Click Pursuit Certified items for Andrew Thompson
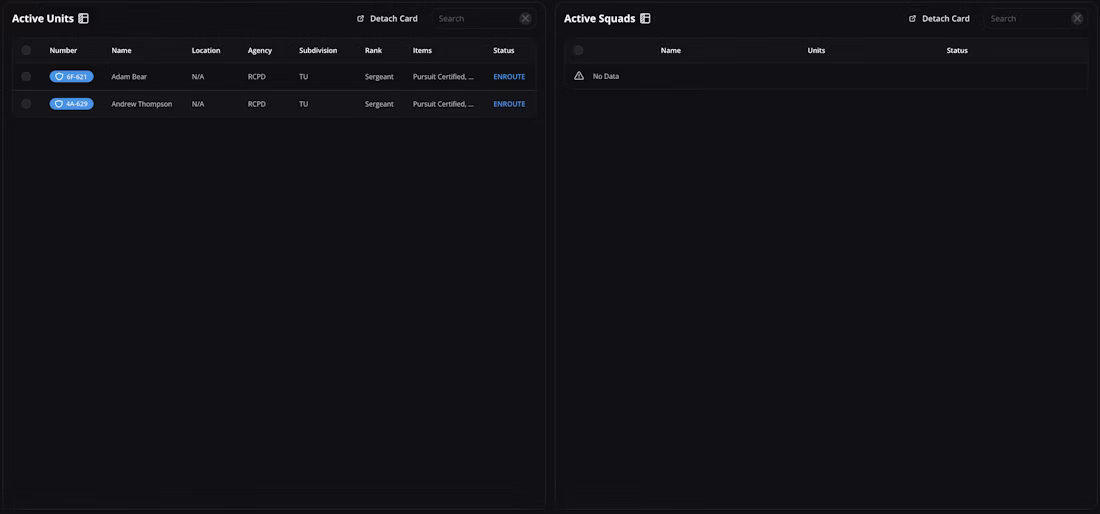This screenshot has height=514, width=1100. [443, 104]
